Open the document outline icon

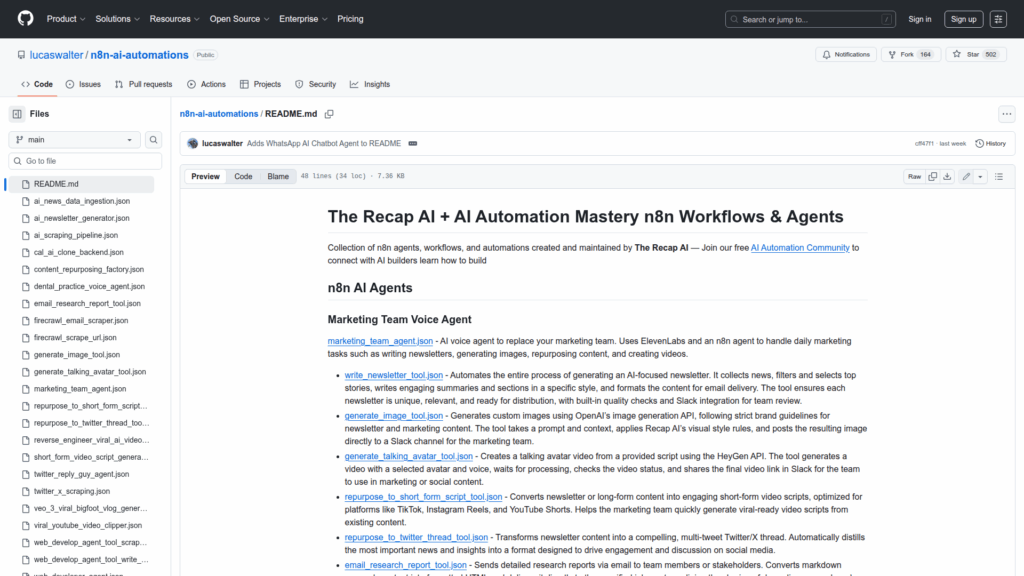click(x=998, y=177)
